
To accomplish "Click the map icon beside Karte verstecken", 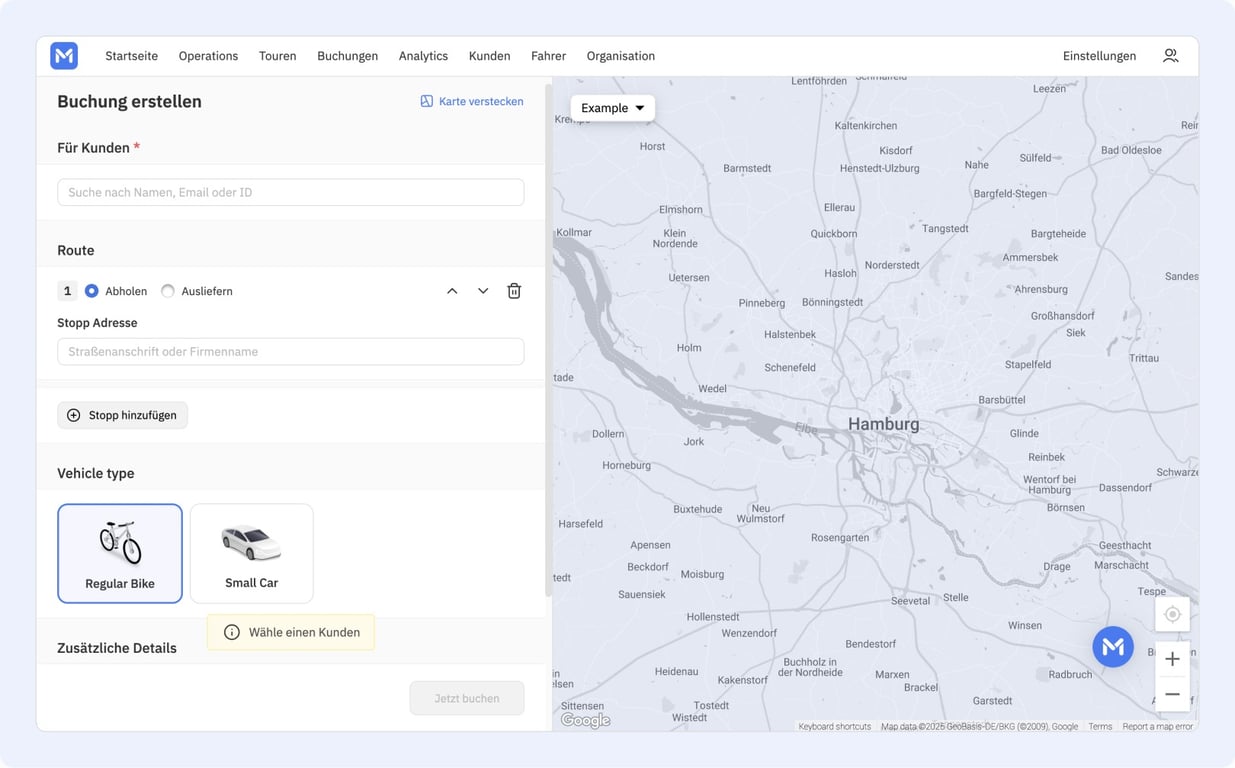I will (427, 101).
